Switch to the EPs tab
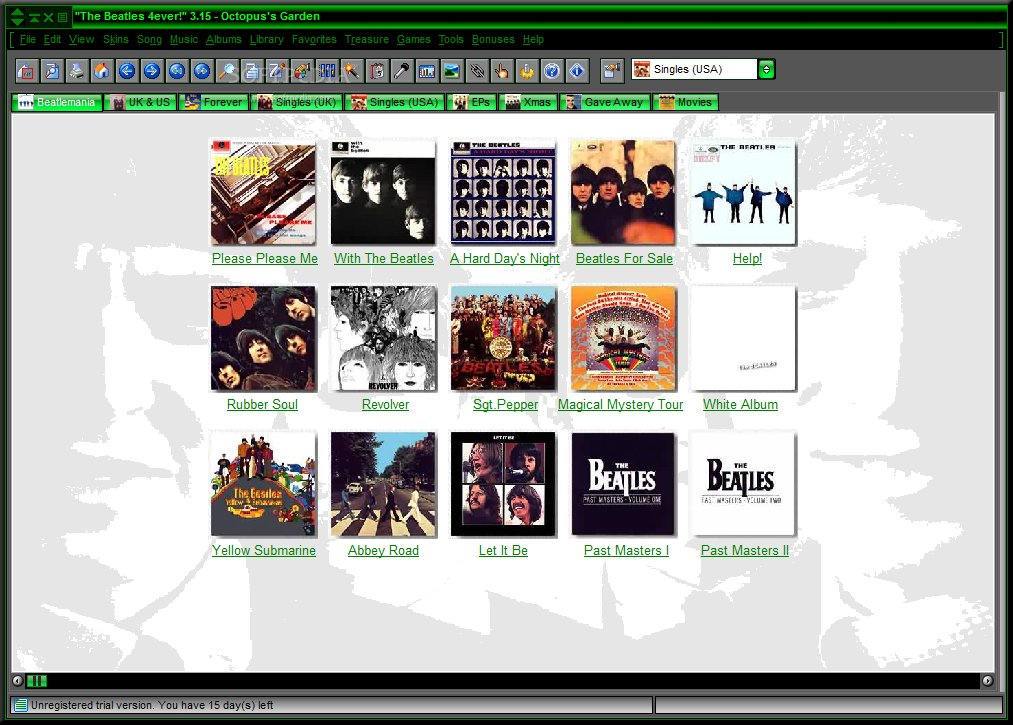Screen dimensions: 1013x725 click(472, 102)
